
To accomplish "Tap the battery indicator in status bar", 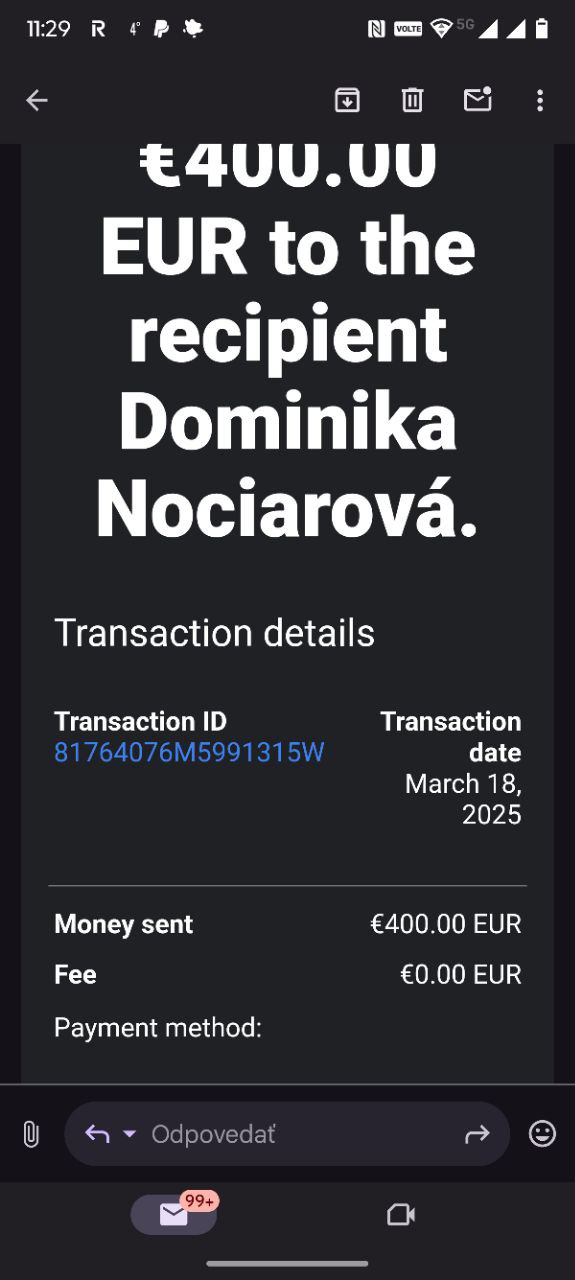I will pos(541,28).
